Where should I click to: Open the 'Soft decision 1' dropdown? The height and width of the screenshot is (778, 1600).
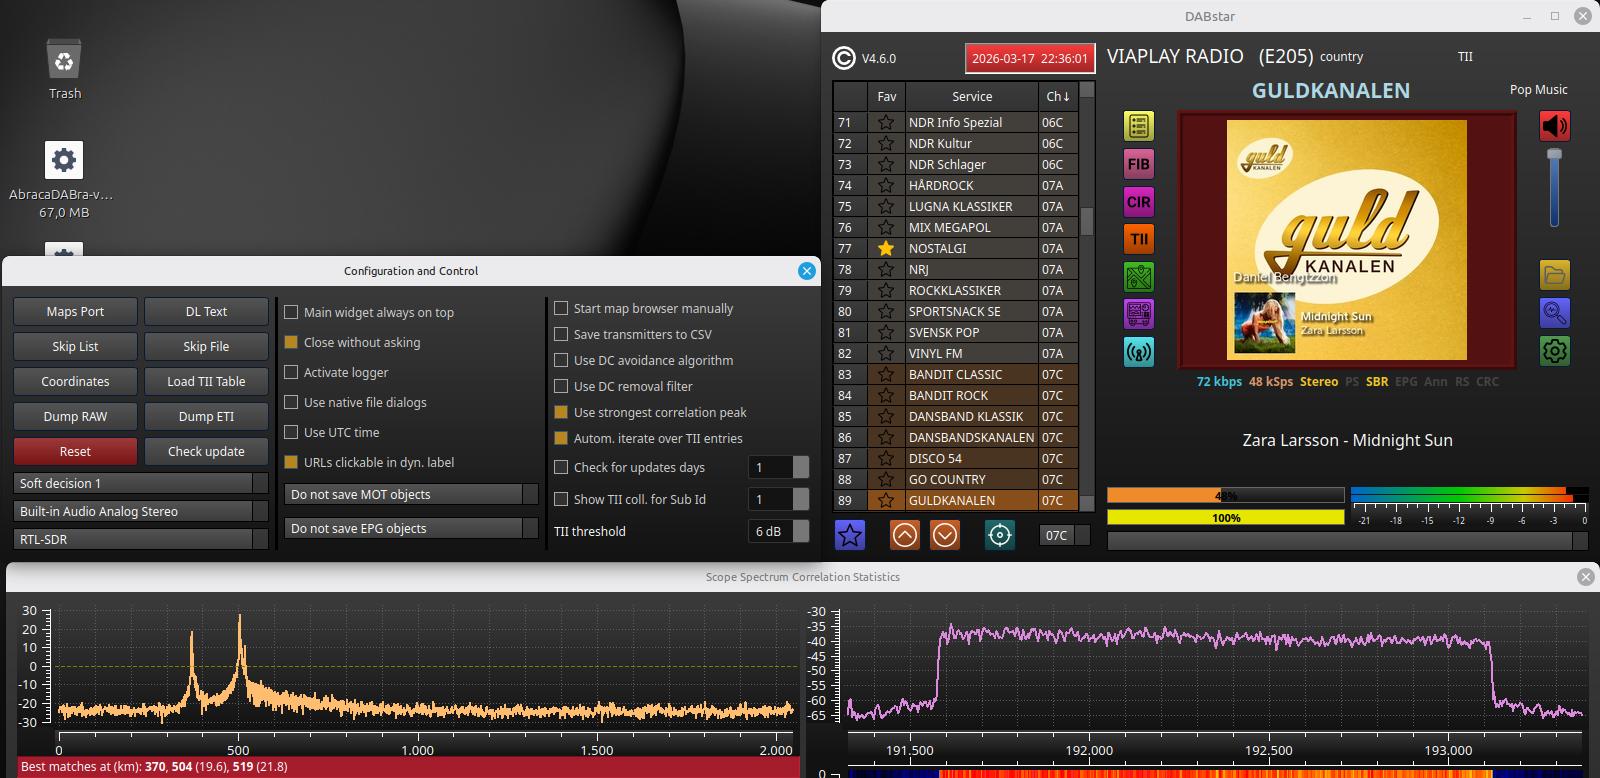141,483
